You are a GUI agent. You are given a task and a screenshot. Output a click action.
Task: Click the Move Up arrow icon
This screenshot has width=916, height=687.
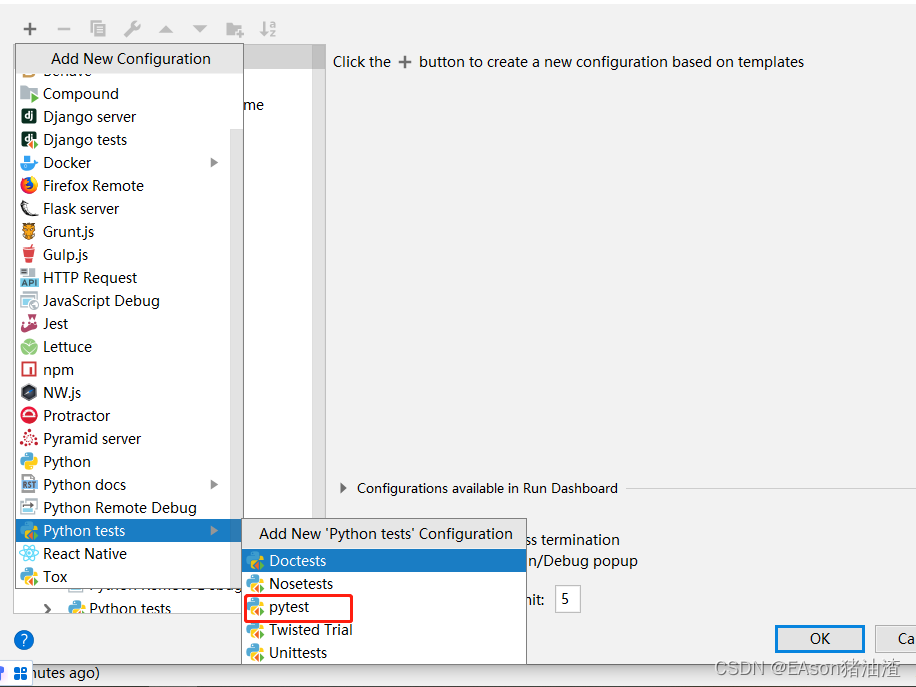coord(166,29)
